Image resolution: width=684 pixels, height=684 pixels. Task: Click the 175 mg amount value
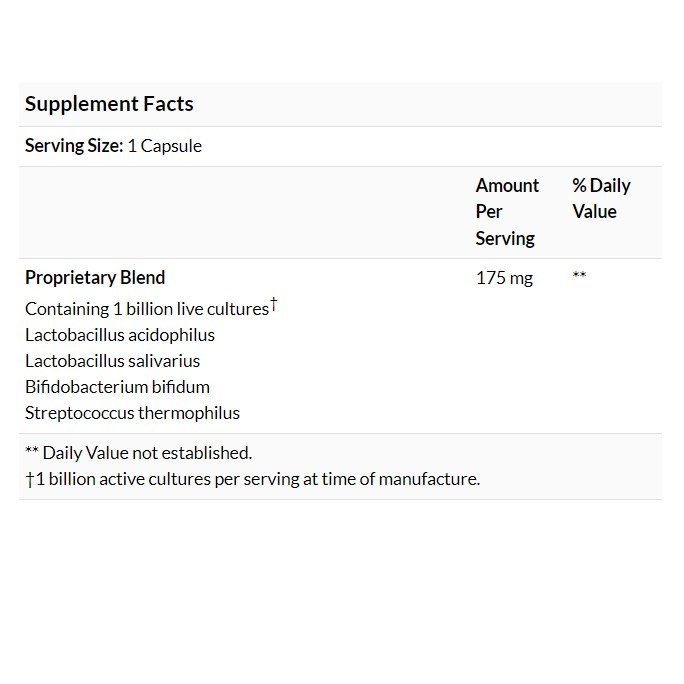click(x=504, y=278)
